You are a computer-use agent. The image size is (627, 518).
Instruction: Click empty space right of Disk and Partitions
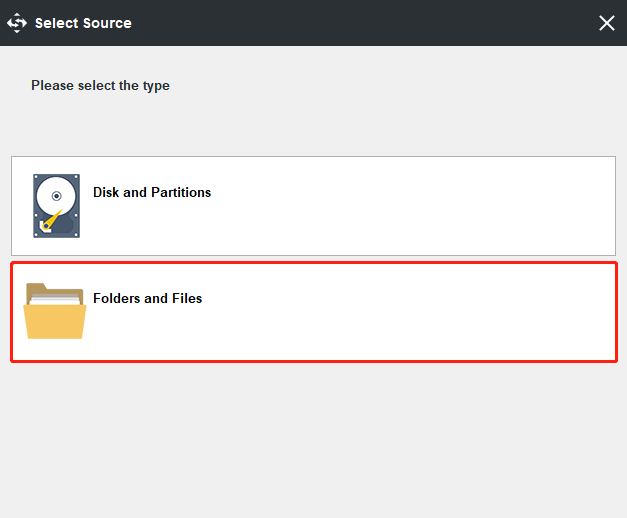(x=420, y=205)
